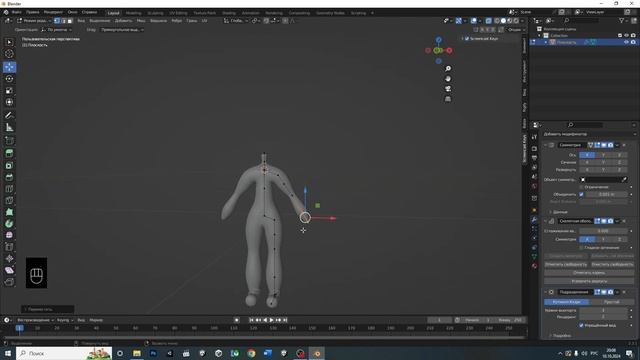This screenshot has height=360, width=640.
Task: Open the Edit menu in top bar
Action: pos(33,12)
